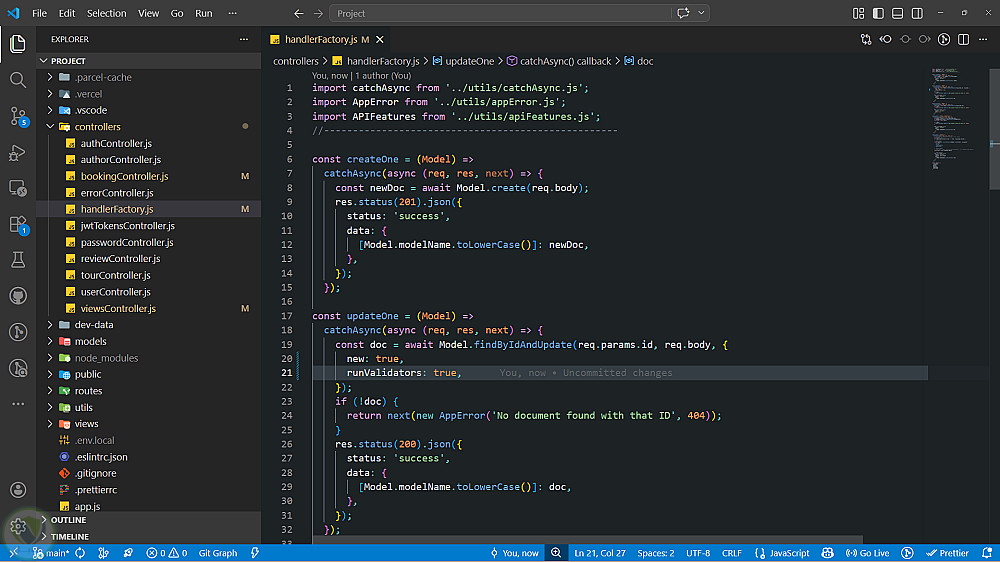Toggle Primary Side Bar visibility

coord(878,14)
